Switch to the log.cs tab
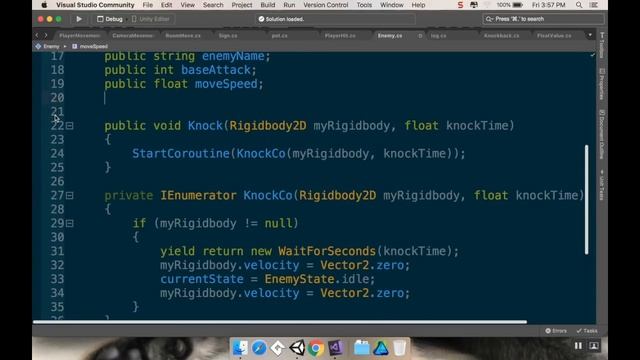The image size is (640, 360). 439,36
